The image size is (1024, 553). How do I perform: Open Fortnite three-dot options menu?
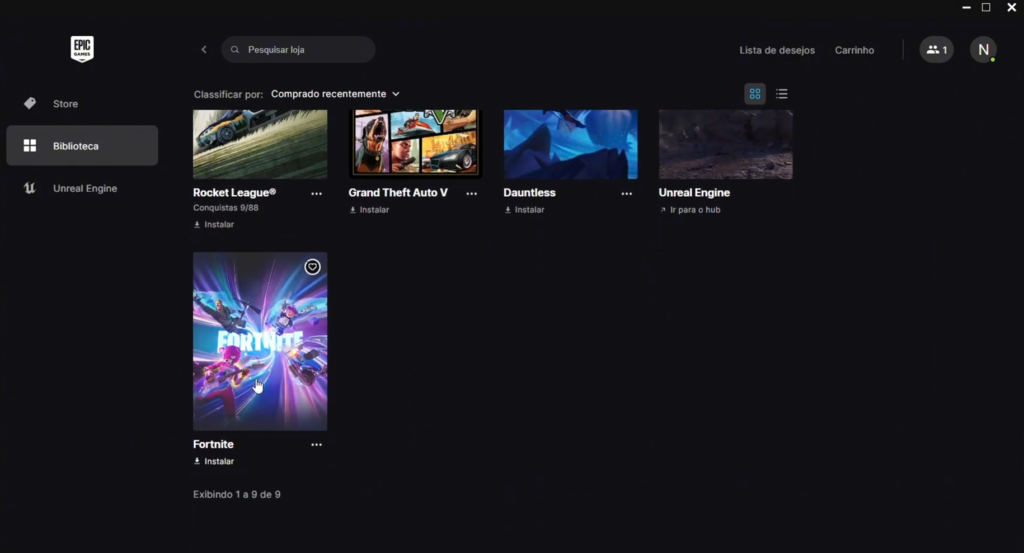click(x=316, y=445)
